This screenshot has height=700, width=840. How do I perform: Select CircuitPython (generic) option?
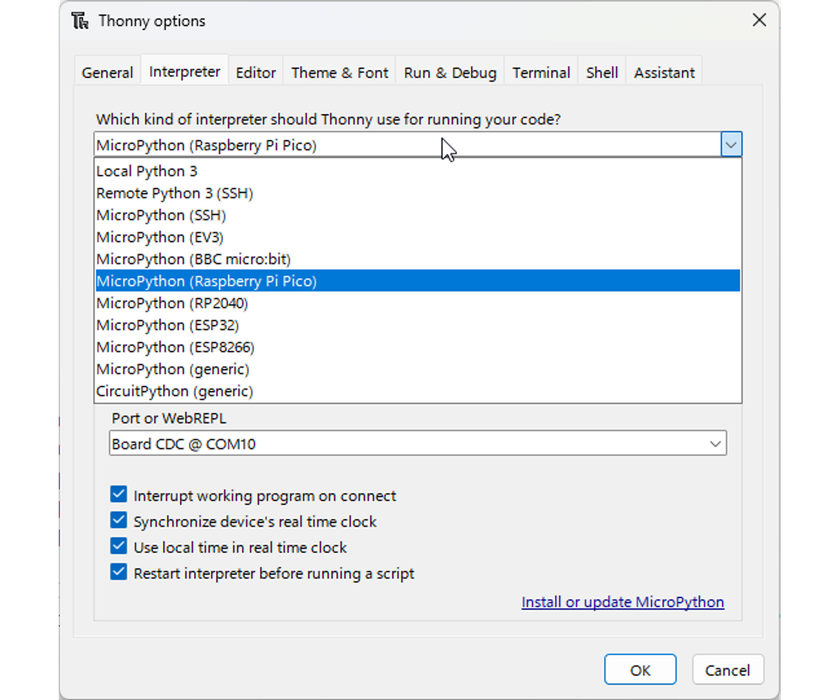pos(418,391)
